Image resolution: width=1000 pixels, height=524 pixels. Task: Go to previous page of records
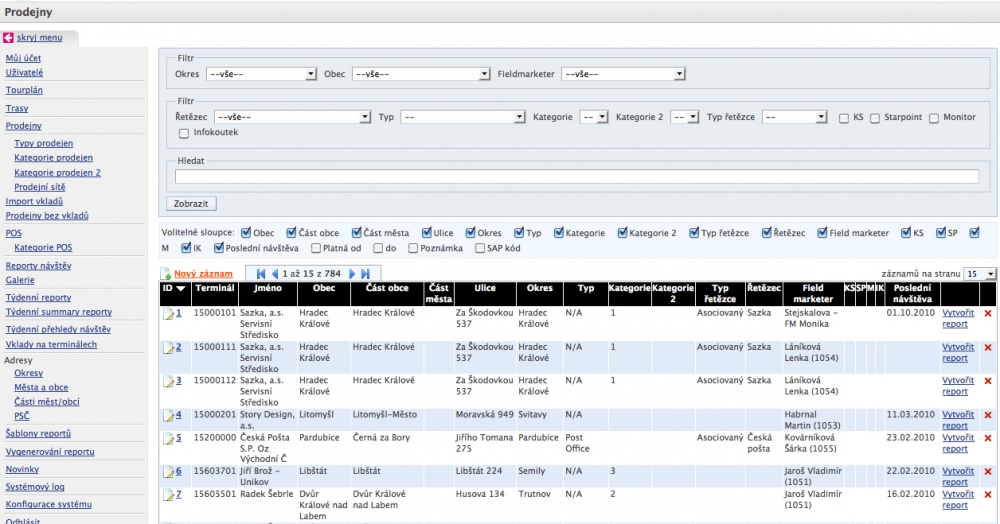[275, 274]
